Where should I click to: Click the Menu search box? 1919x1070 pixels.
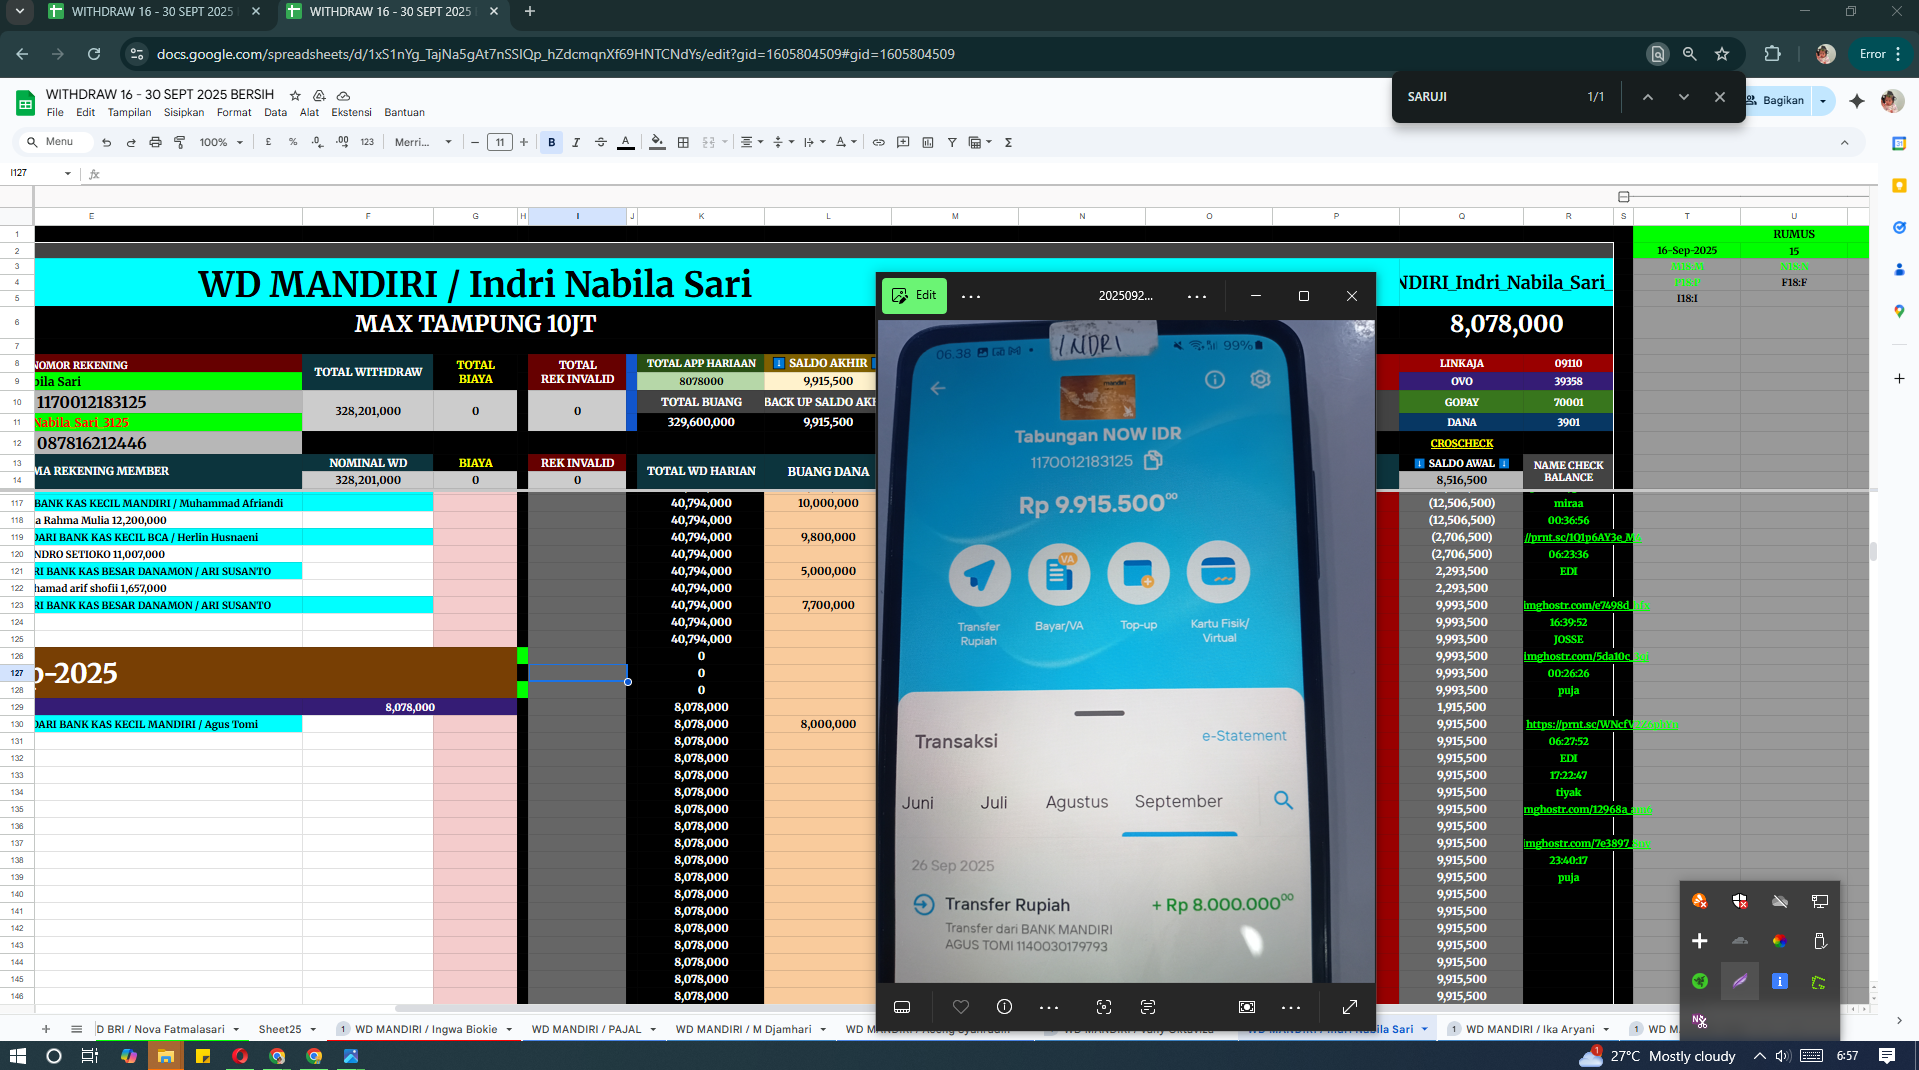pos(58,142)
